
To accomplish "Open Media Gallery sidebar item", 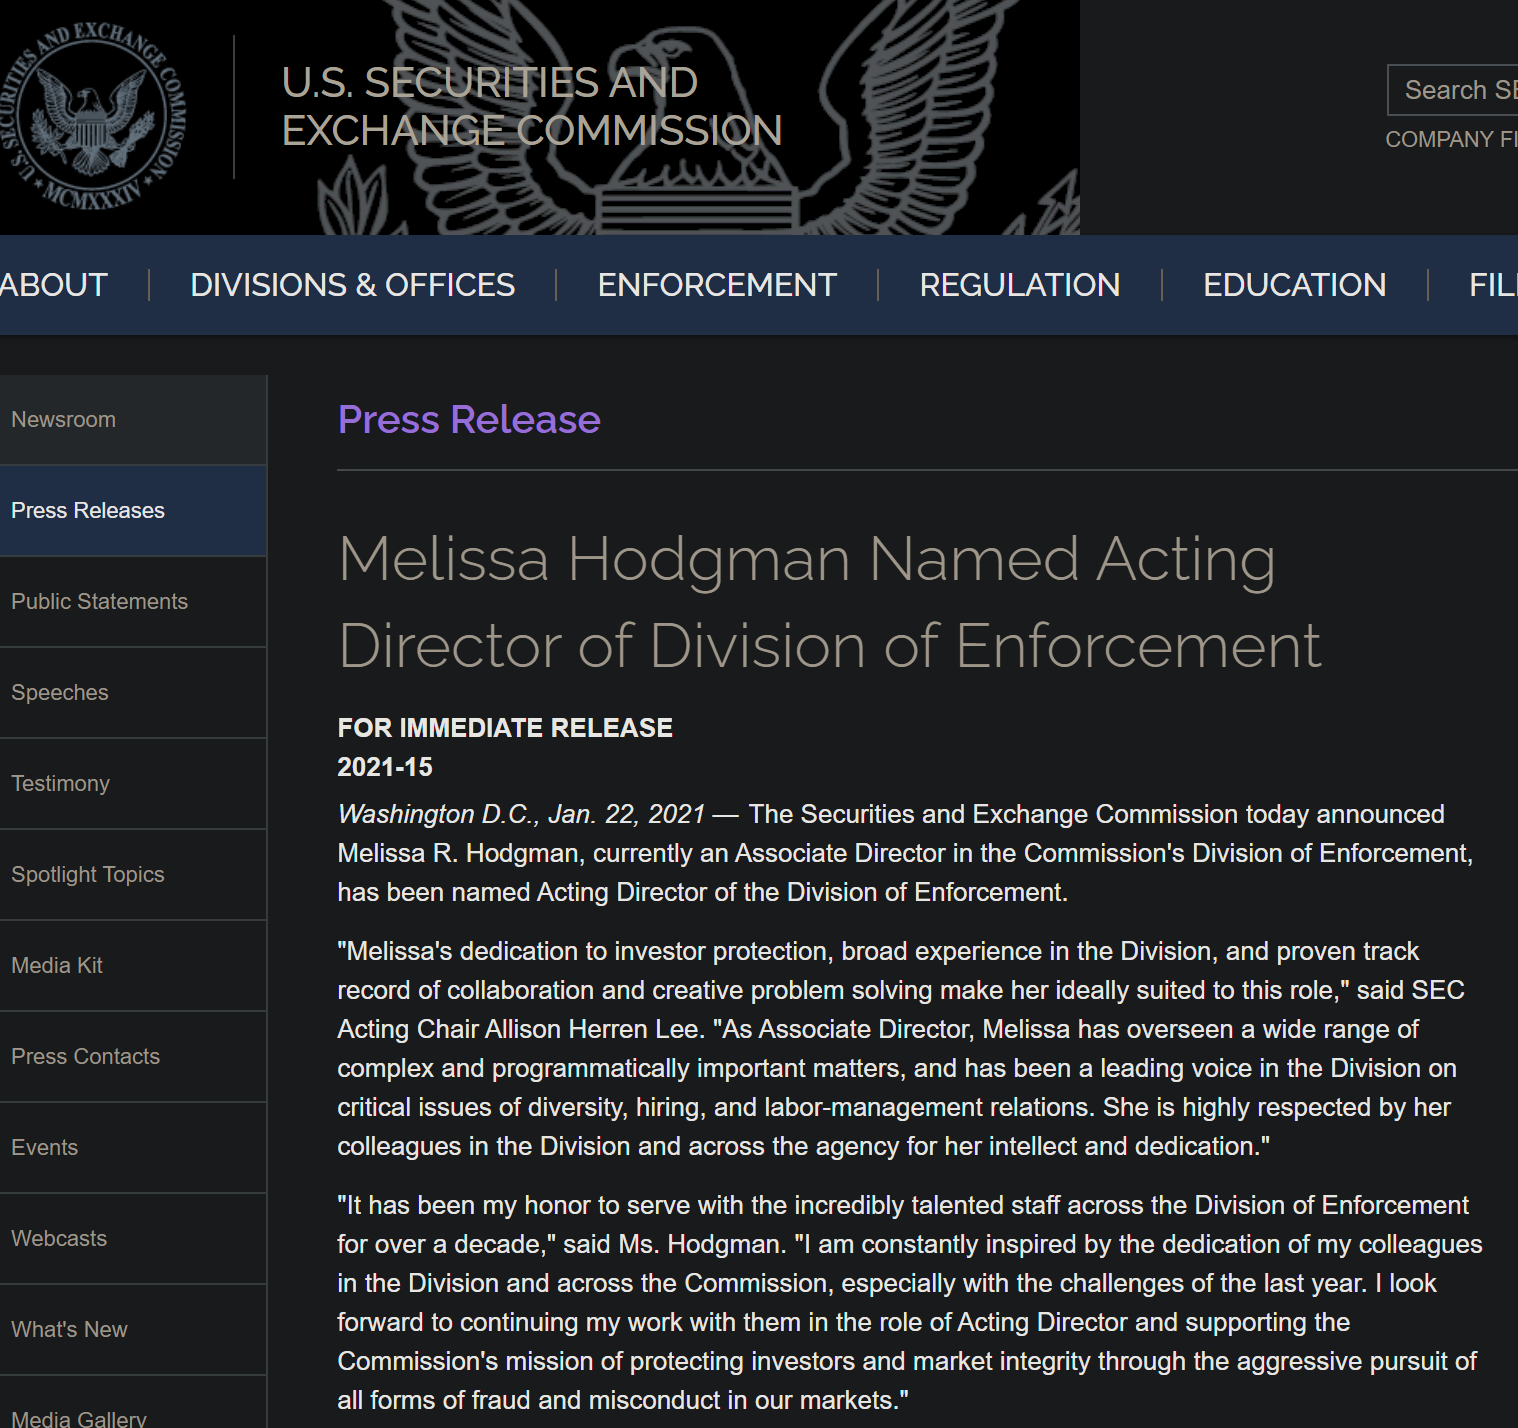I will (133, 1403).
